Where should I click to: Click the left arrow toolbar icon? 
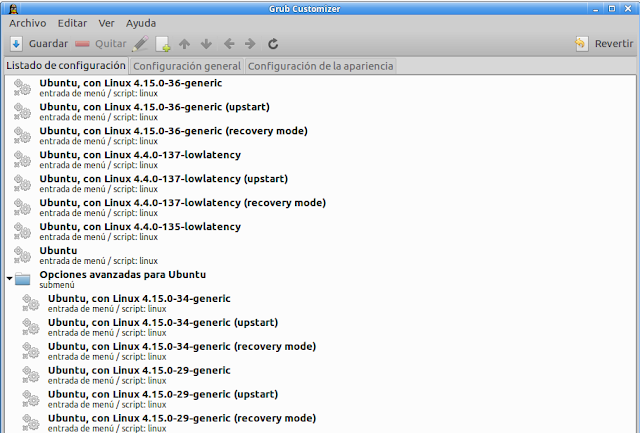pyautogui.click(x=229, y=44)
